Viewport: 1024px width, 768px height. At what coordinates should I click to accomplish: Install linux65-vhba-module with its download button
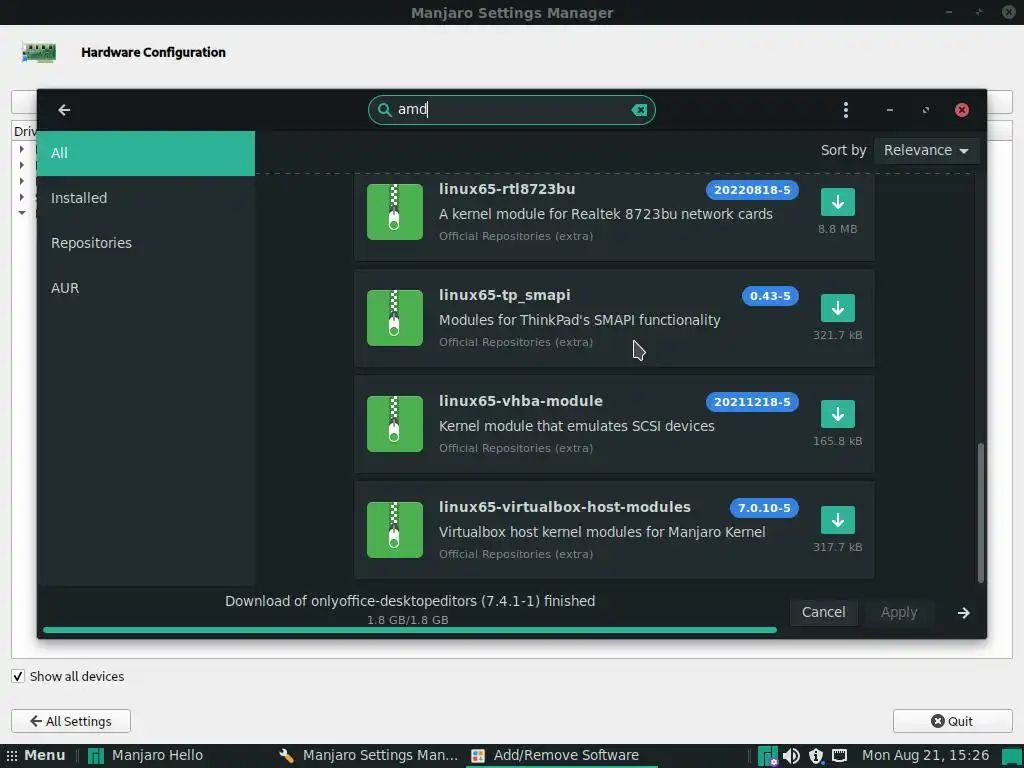[x=838, y=414]
